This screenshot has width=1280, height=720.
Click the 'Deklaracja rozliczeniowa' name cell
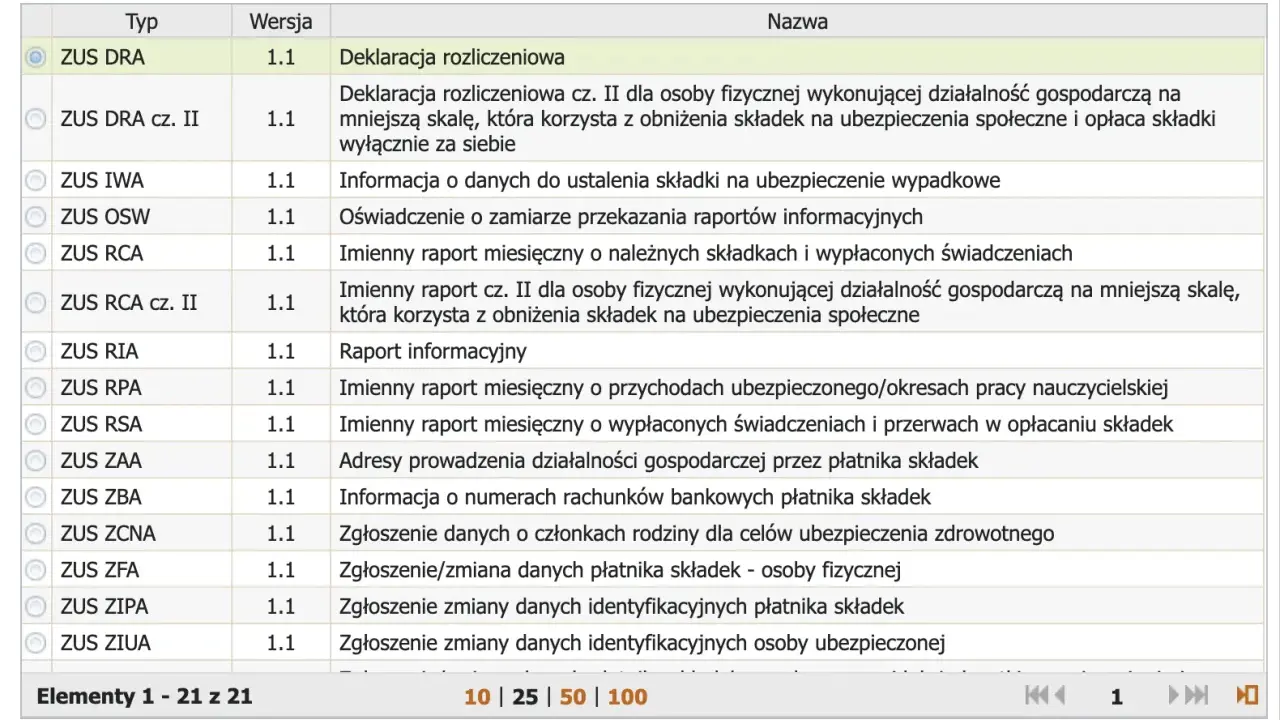point(797,58)
